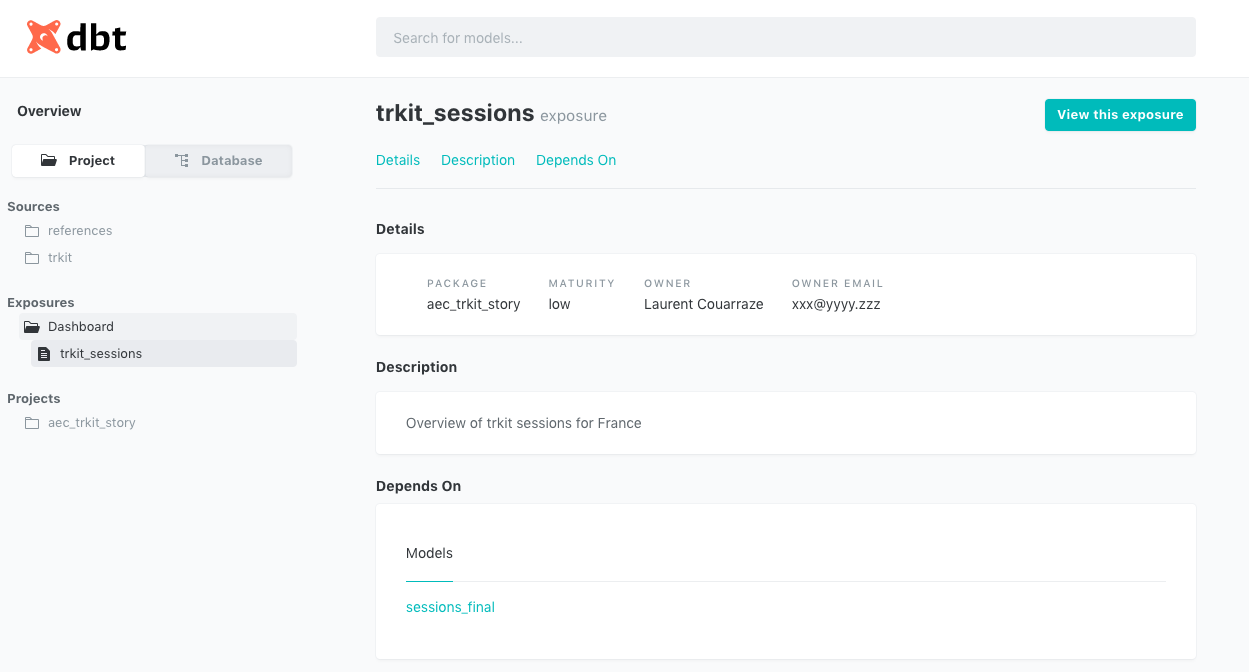
Task: Select trkit_sessions in the sidebar tree
Action: (101, 354)
